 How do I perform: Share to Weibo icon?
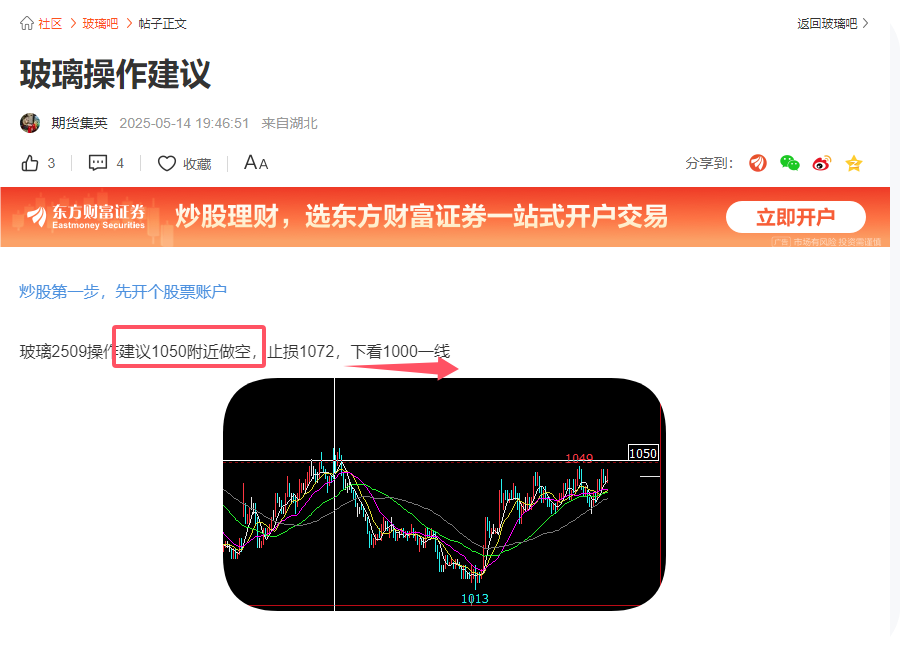pyautogui.click(x=821, y=164)
